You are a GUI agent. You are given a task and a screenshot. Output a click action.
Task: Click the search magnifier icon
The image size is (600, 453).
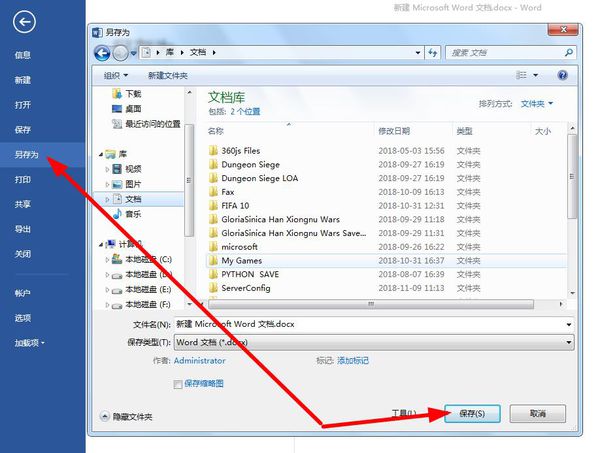(x=569, y=52)
